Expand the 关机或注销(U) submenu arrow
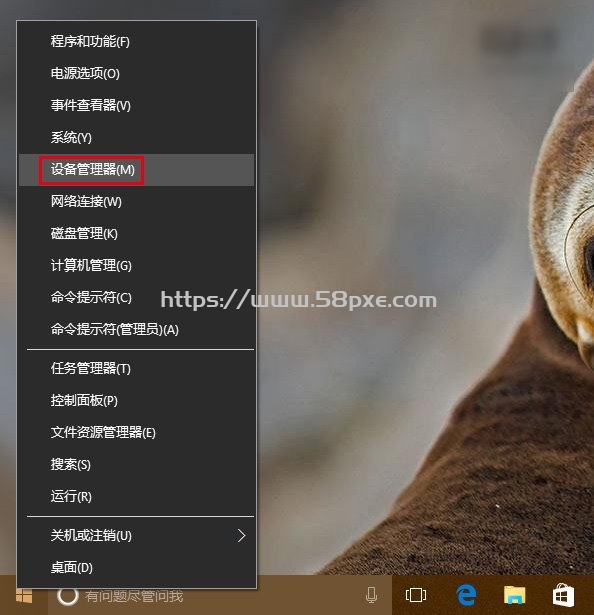This screenshot has height=615, width=594. tap(242, 535)
